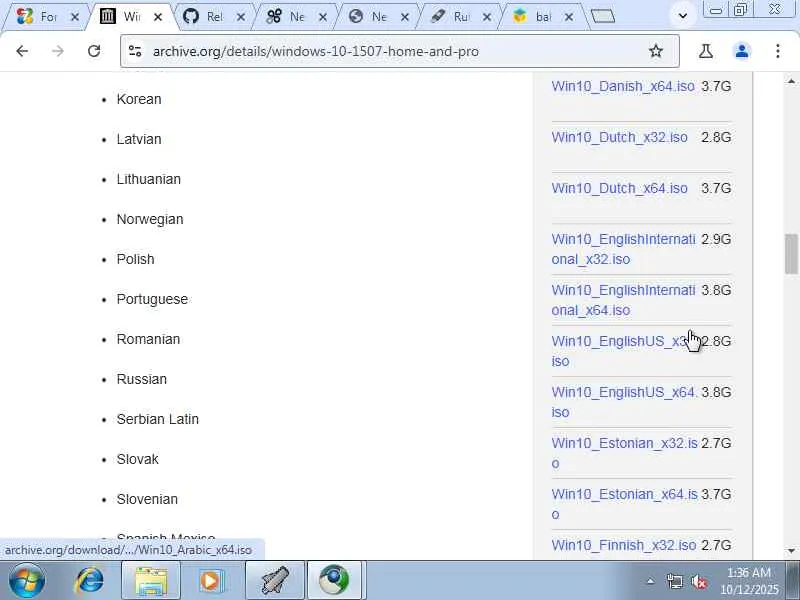Go back to the previous page
This screenshot has height=600, width=800.
pos(22,51)
